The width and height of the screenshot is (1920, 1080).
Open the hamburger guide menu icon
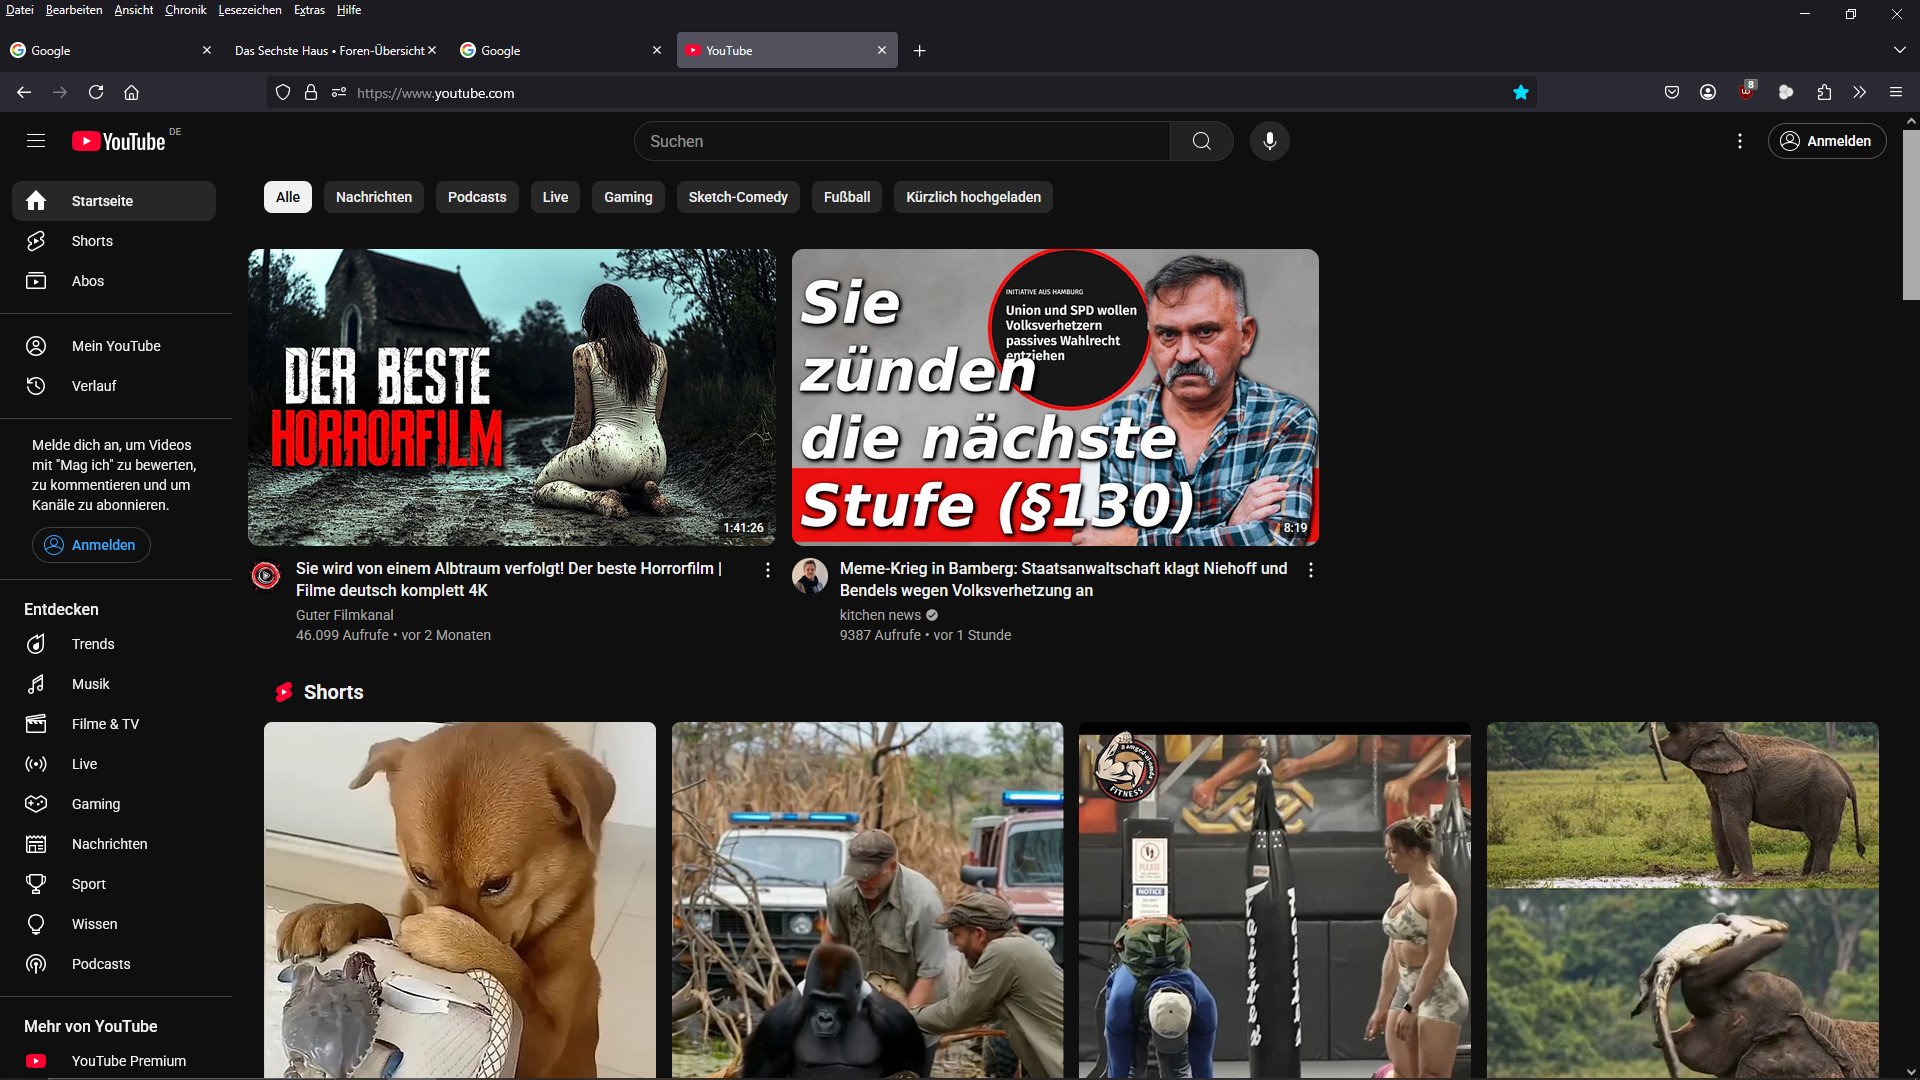pyautogui.click(x=36, y=141)
